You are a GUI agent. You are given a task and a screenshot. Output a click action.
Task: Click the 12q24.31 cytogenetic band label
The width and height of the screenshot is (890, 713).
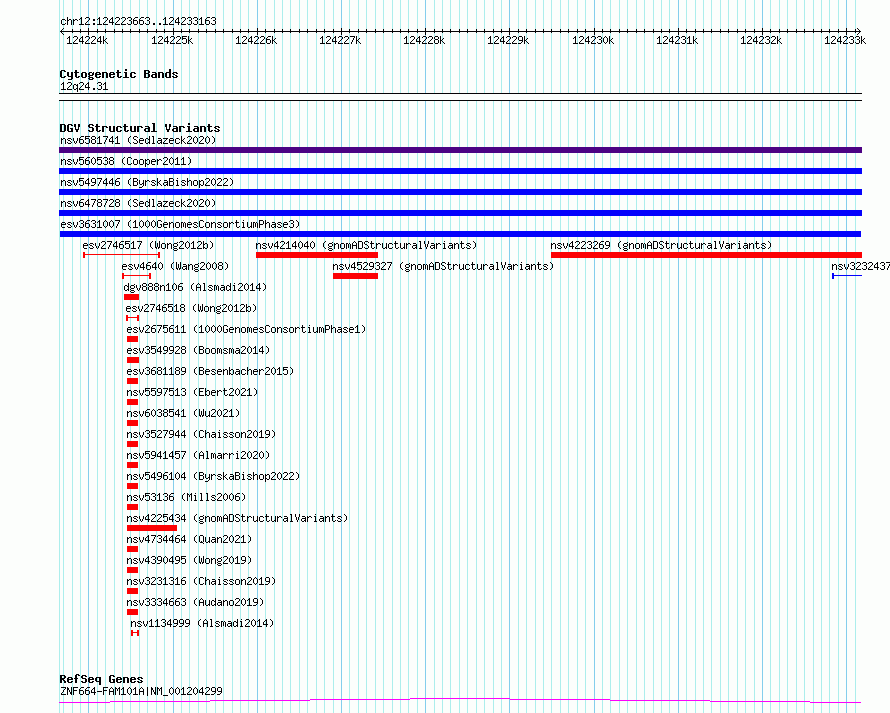[x=84, y=86]
